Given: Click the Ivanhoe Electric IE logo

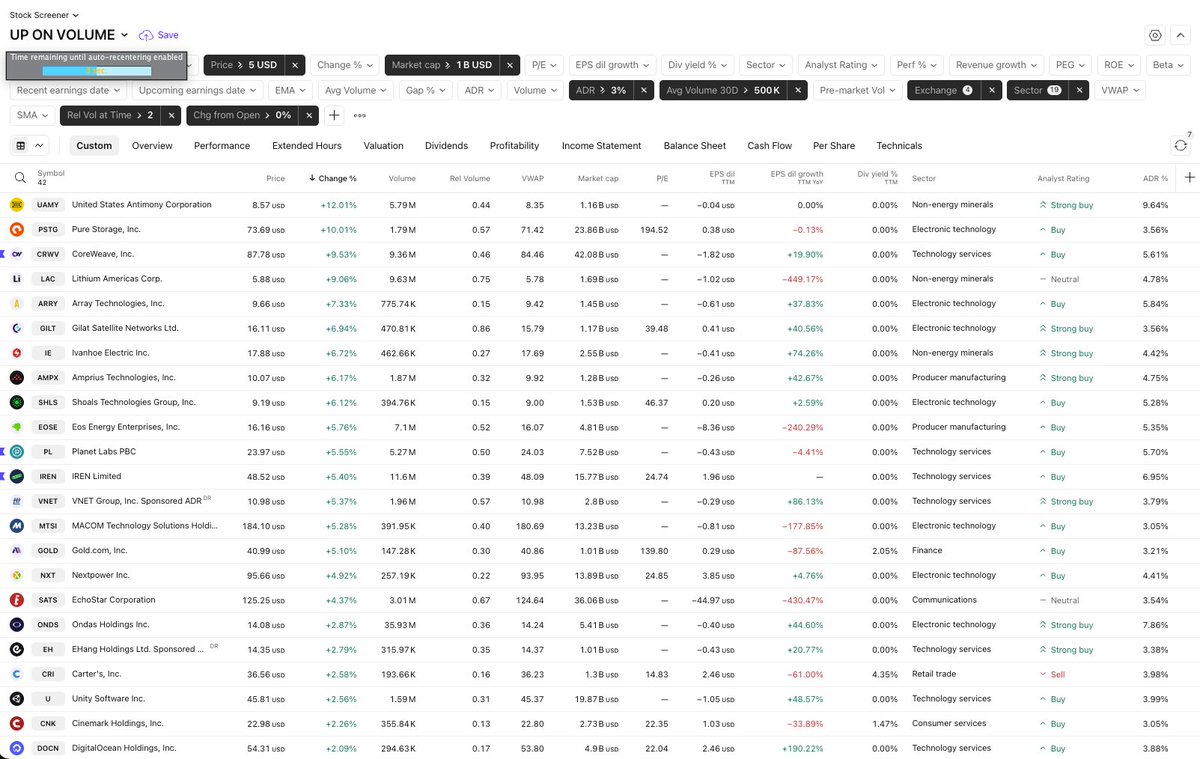Looking at the screenshot, I should (x=17, y=353).
